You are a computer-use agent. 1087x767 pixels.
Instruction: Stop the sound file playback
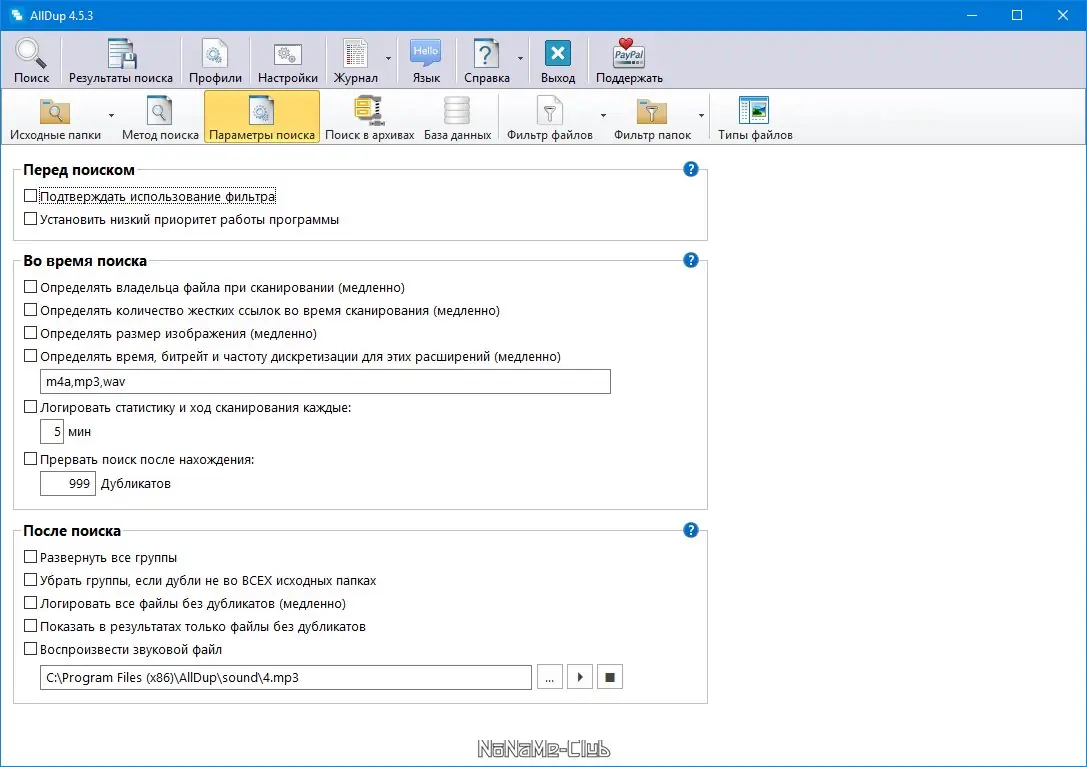click(x=610, y=678)
